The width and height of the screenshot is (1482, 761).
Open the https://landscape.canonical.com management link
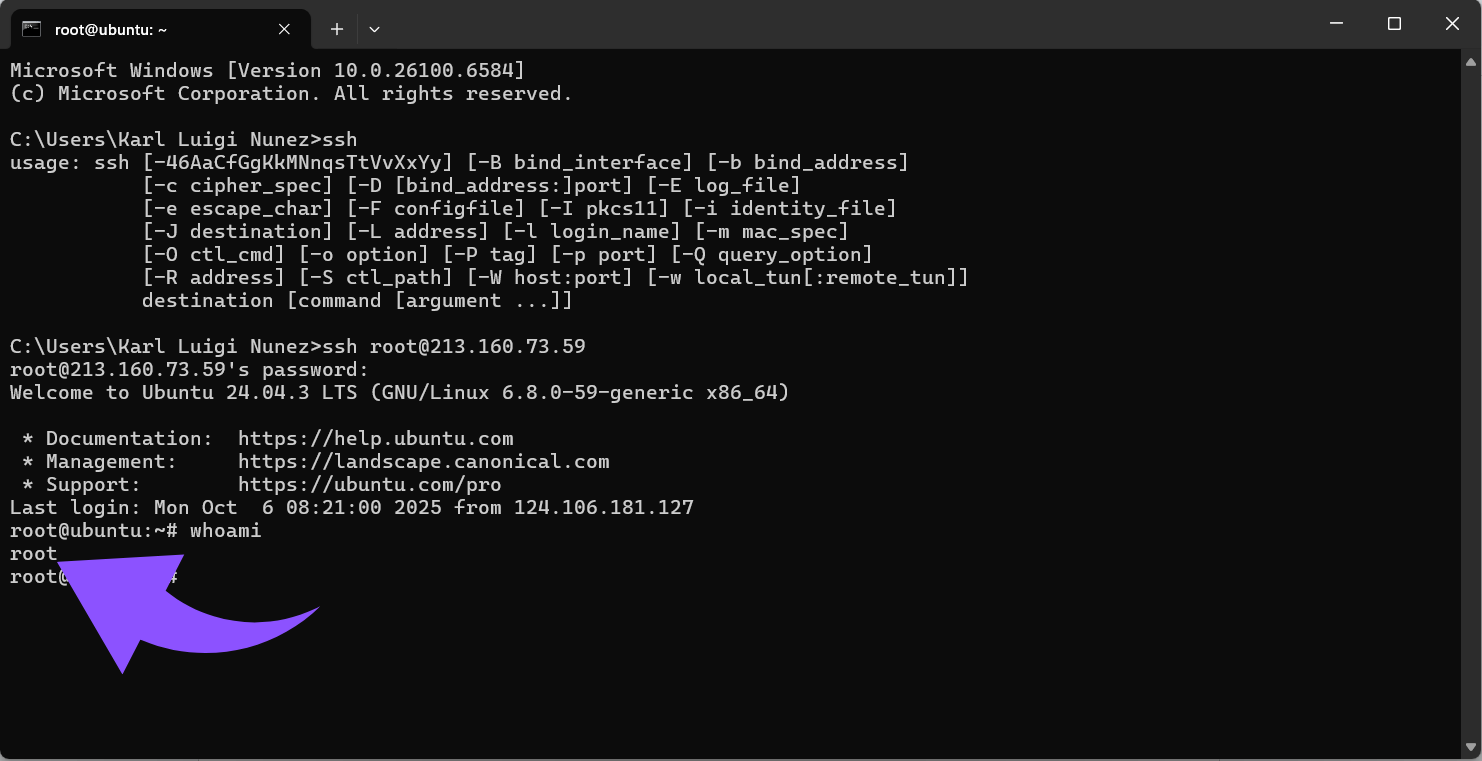(x=423, y=462)
